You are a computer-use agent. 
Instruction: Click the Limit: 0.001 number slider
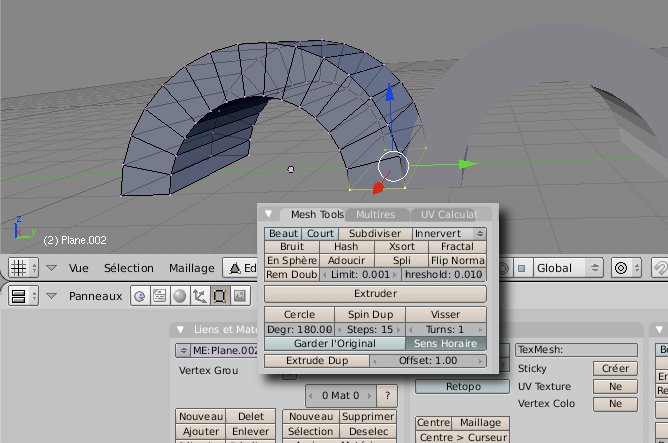360,274
